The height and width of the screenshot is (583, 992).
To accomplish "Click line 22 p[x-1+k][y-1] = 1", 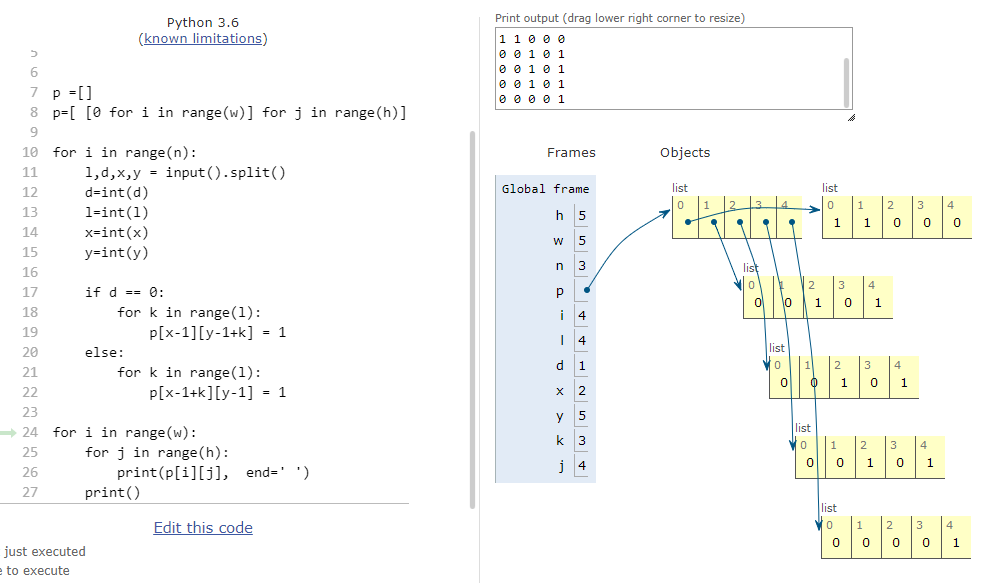I will (x=218, y=393).
